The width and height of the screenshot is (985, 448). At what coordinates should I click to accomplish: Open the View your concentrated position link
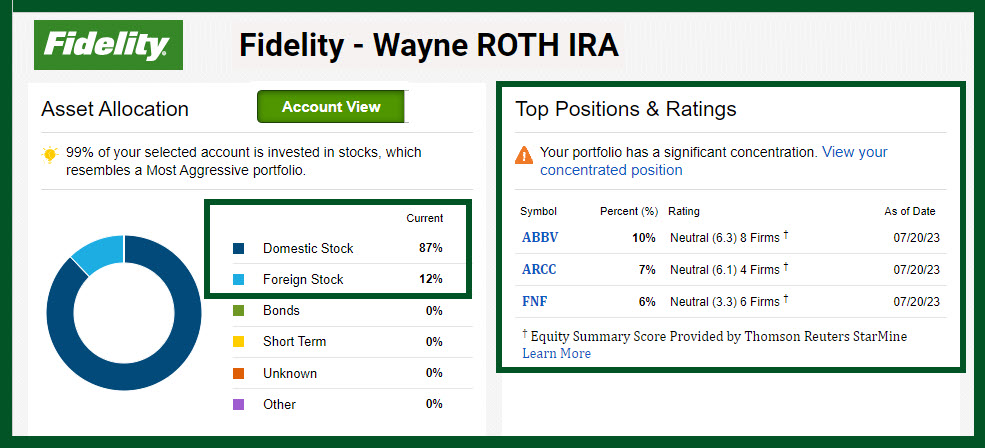(714, 161)
